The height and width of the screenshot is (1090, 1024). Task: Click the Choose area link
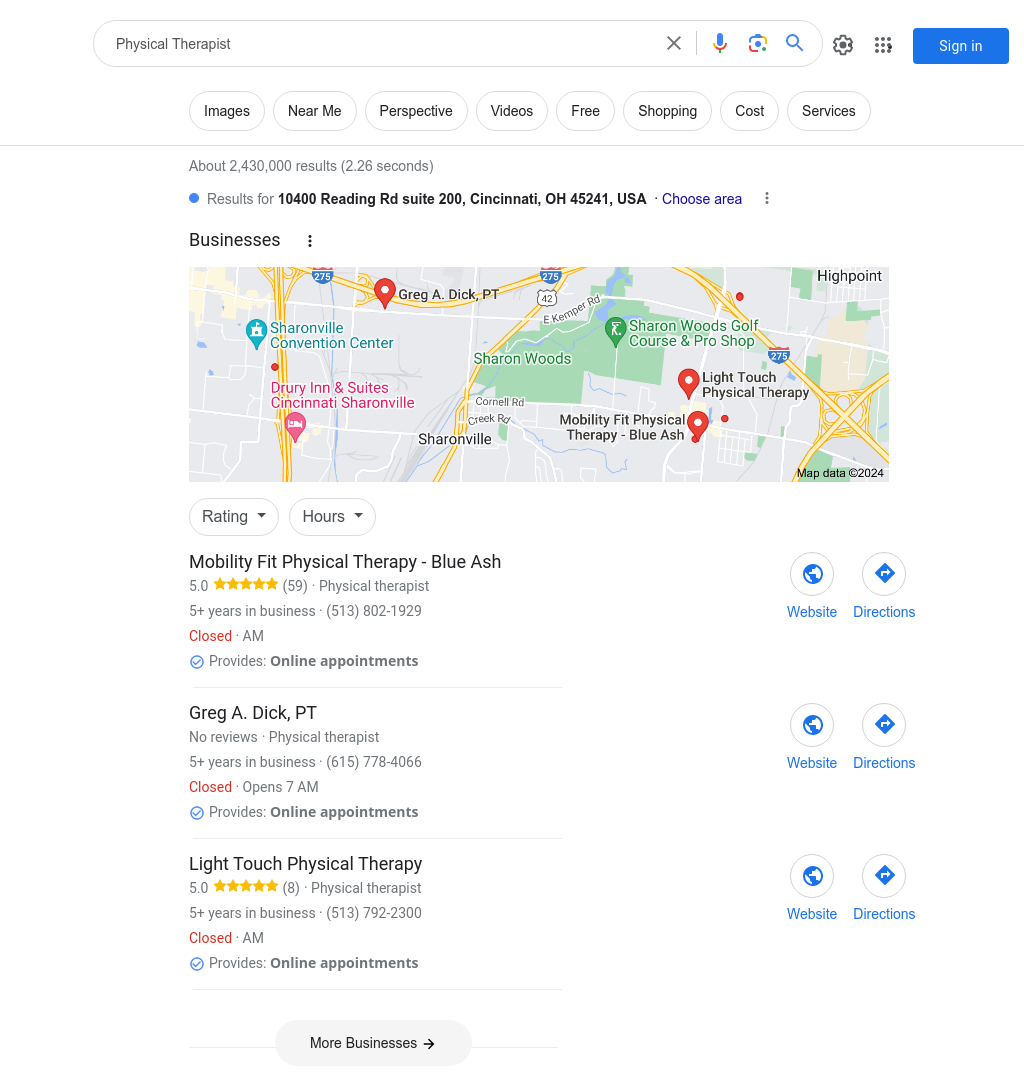(x=701, y=199)
